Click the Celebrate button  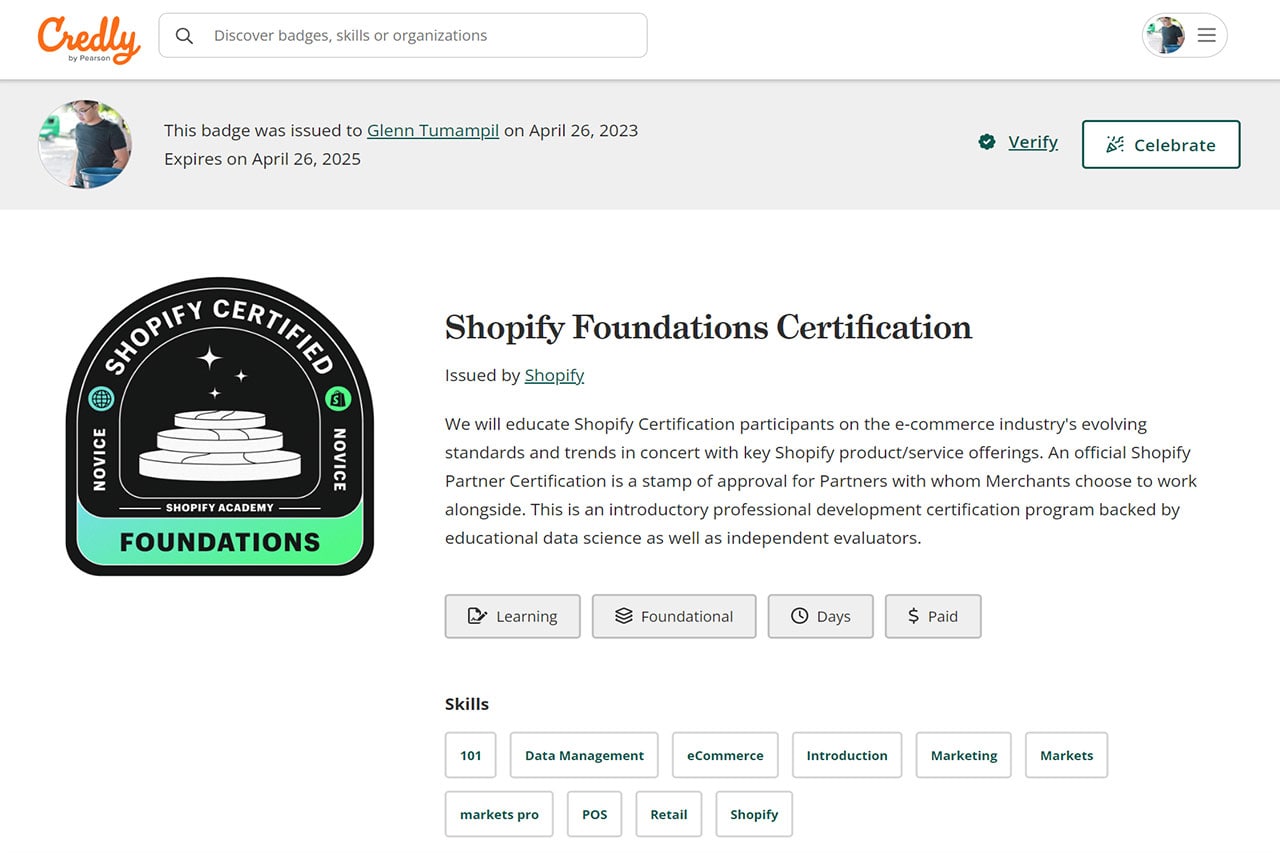point(1161,144)
